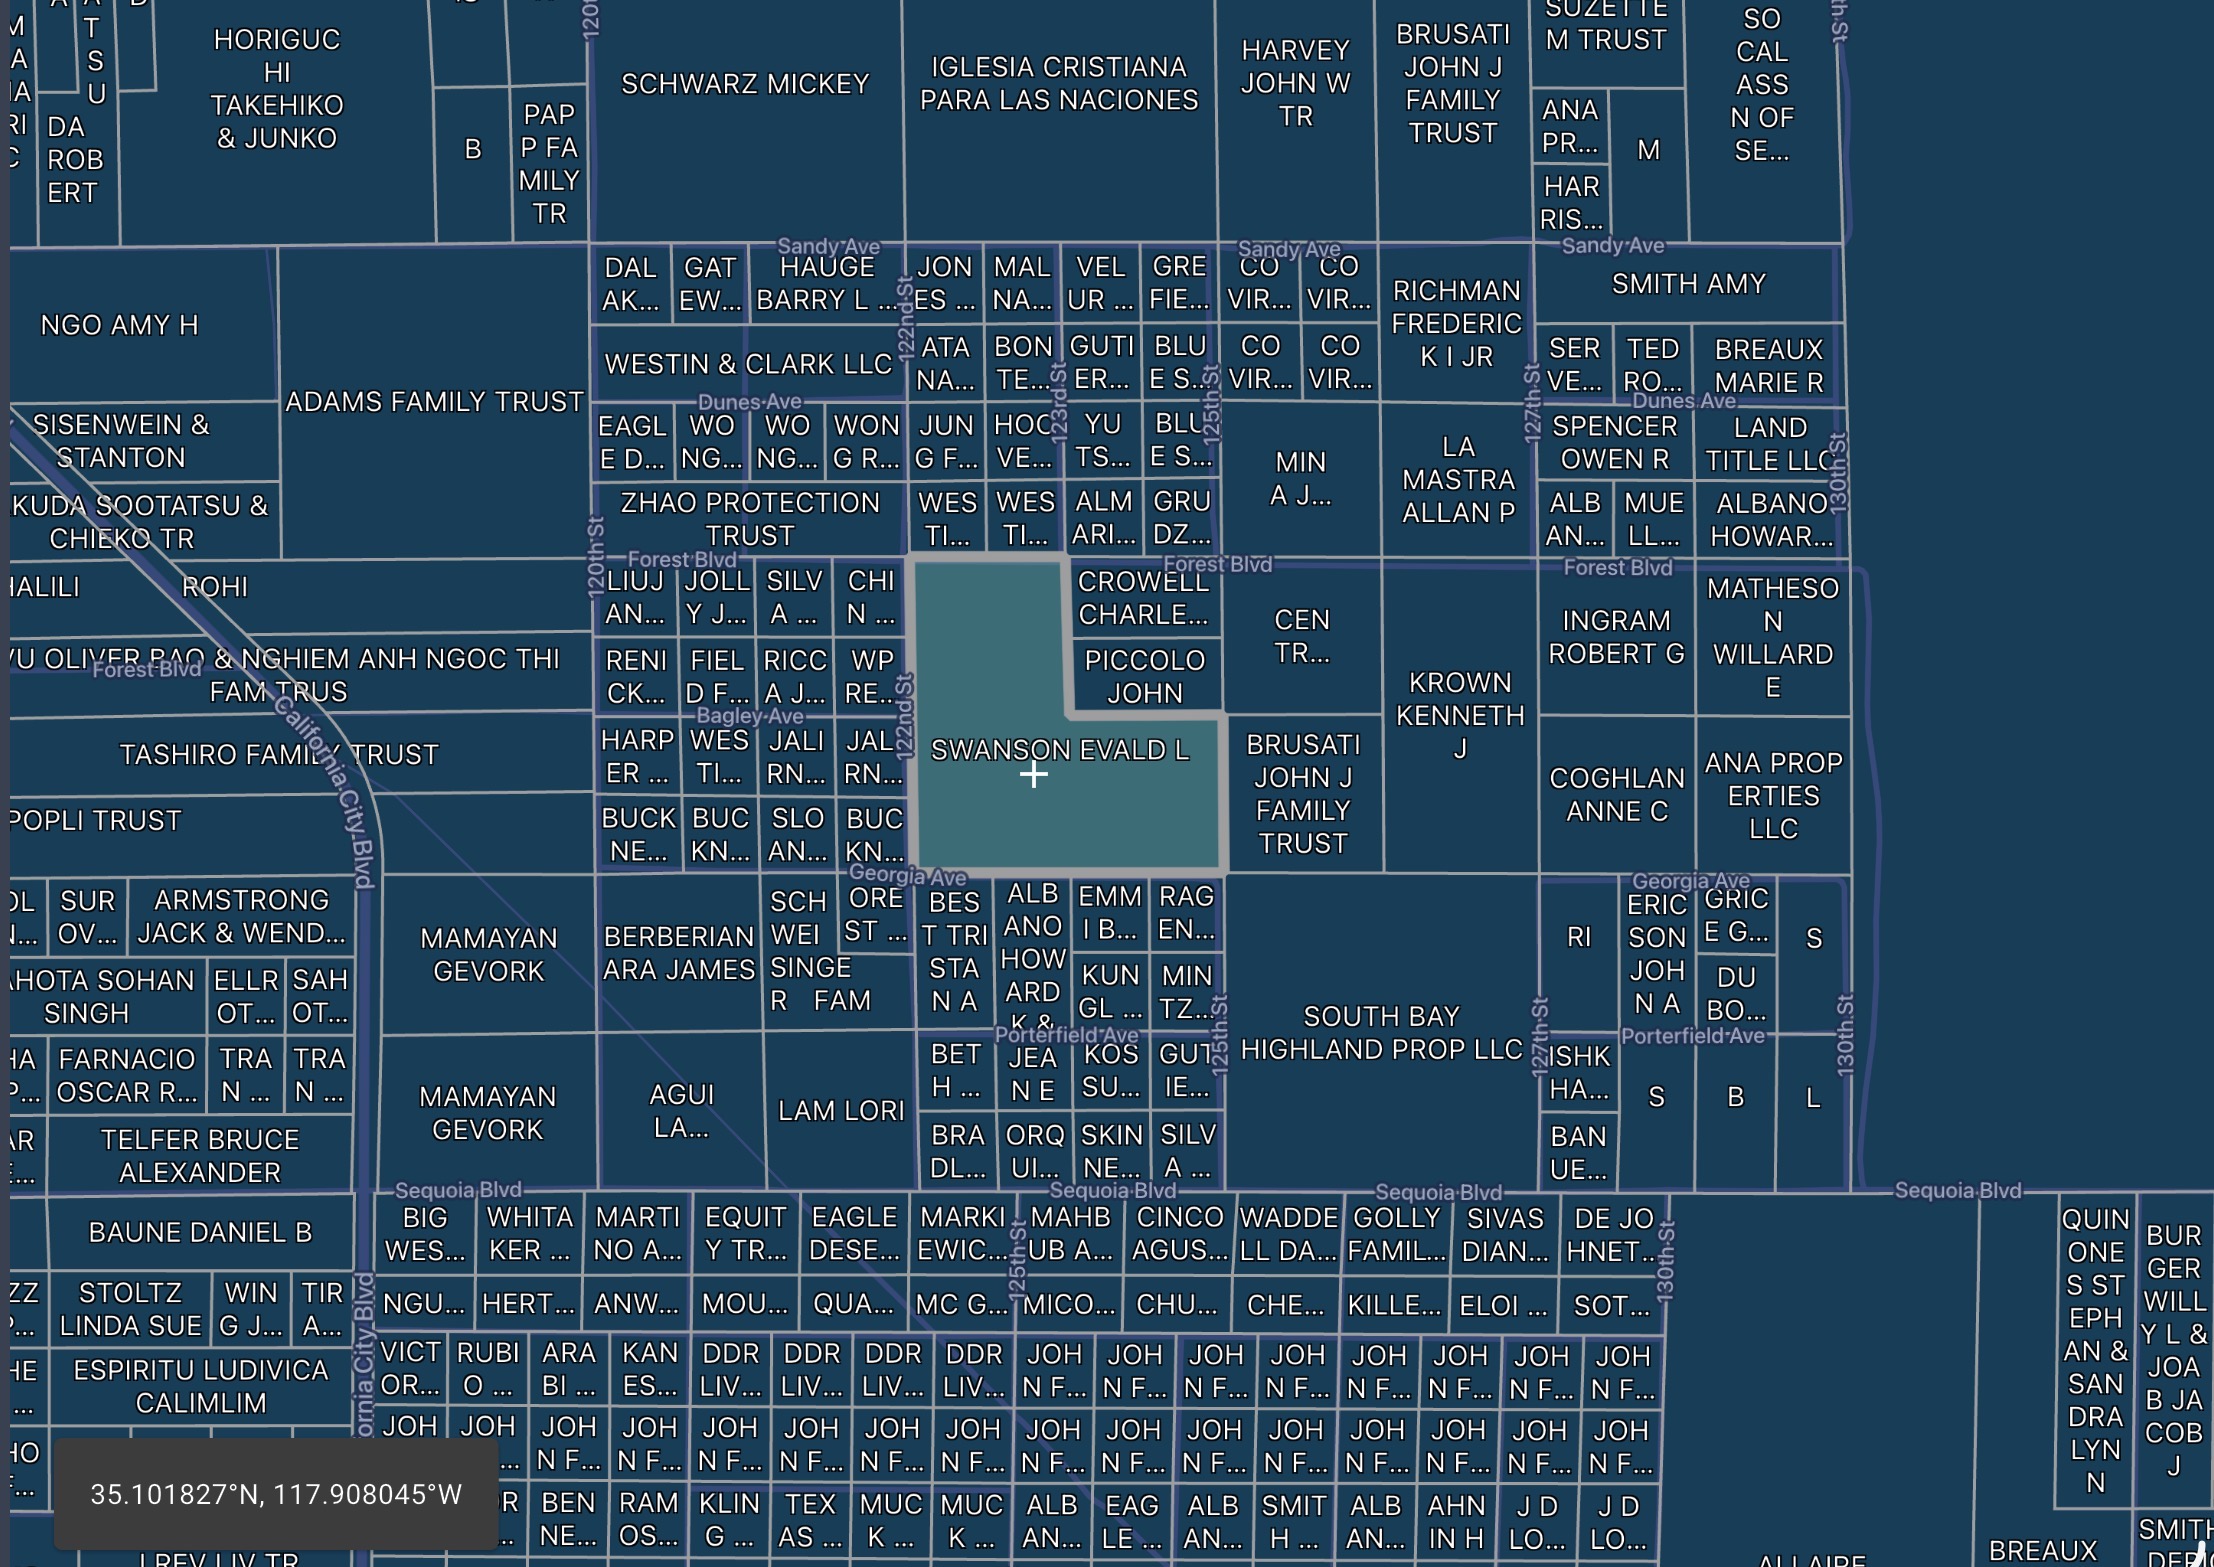The height and width of the screenshot is (1567, 2214).
Task: Click the PICCOLO JOHN parcel
Action: pyautogui.click(x=1145, y=677)
